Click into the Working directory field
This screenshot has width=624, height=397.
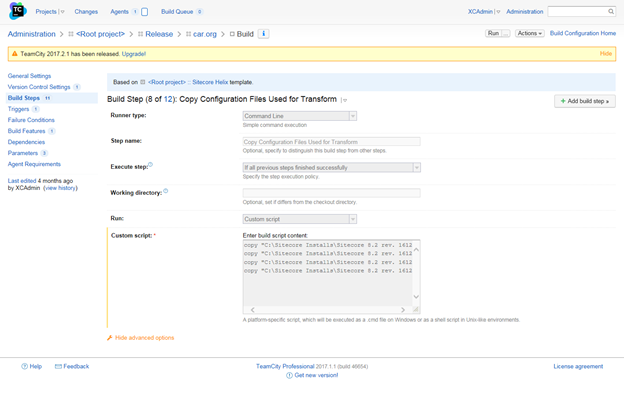332,193
